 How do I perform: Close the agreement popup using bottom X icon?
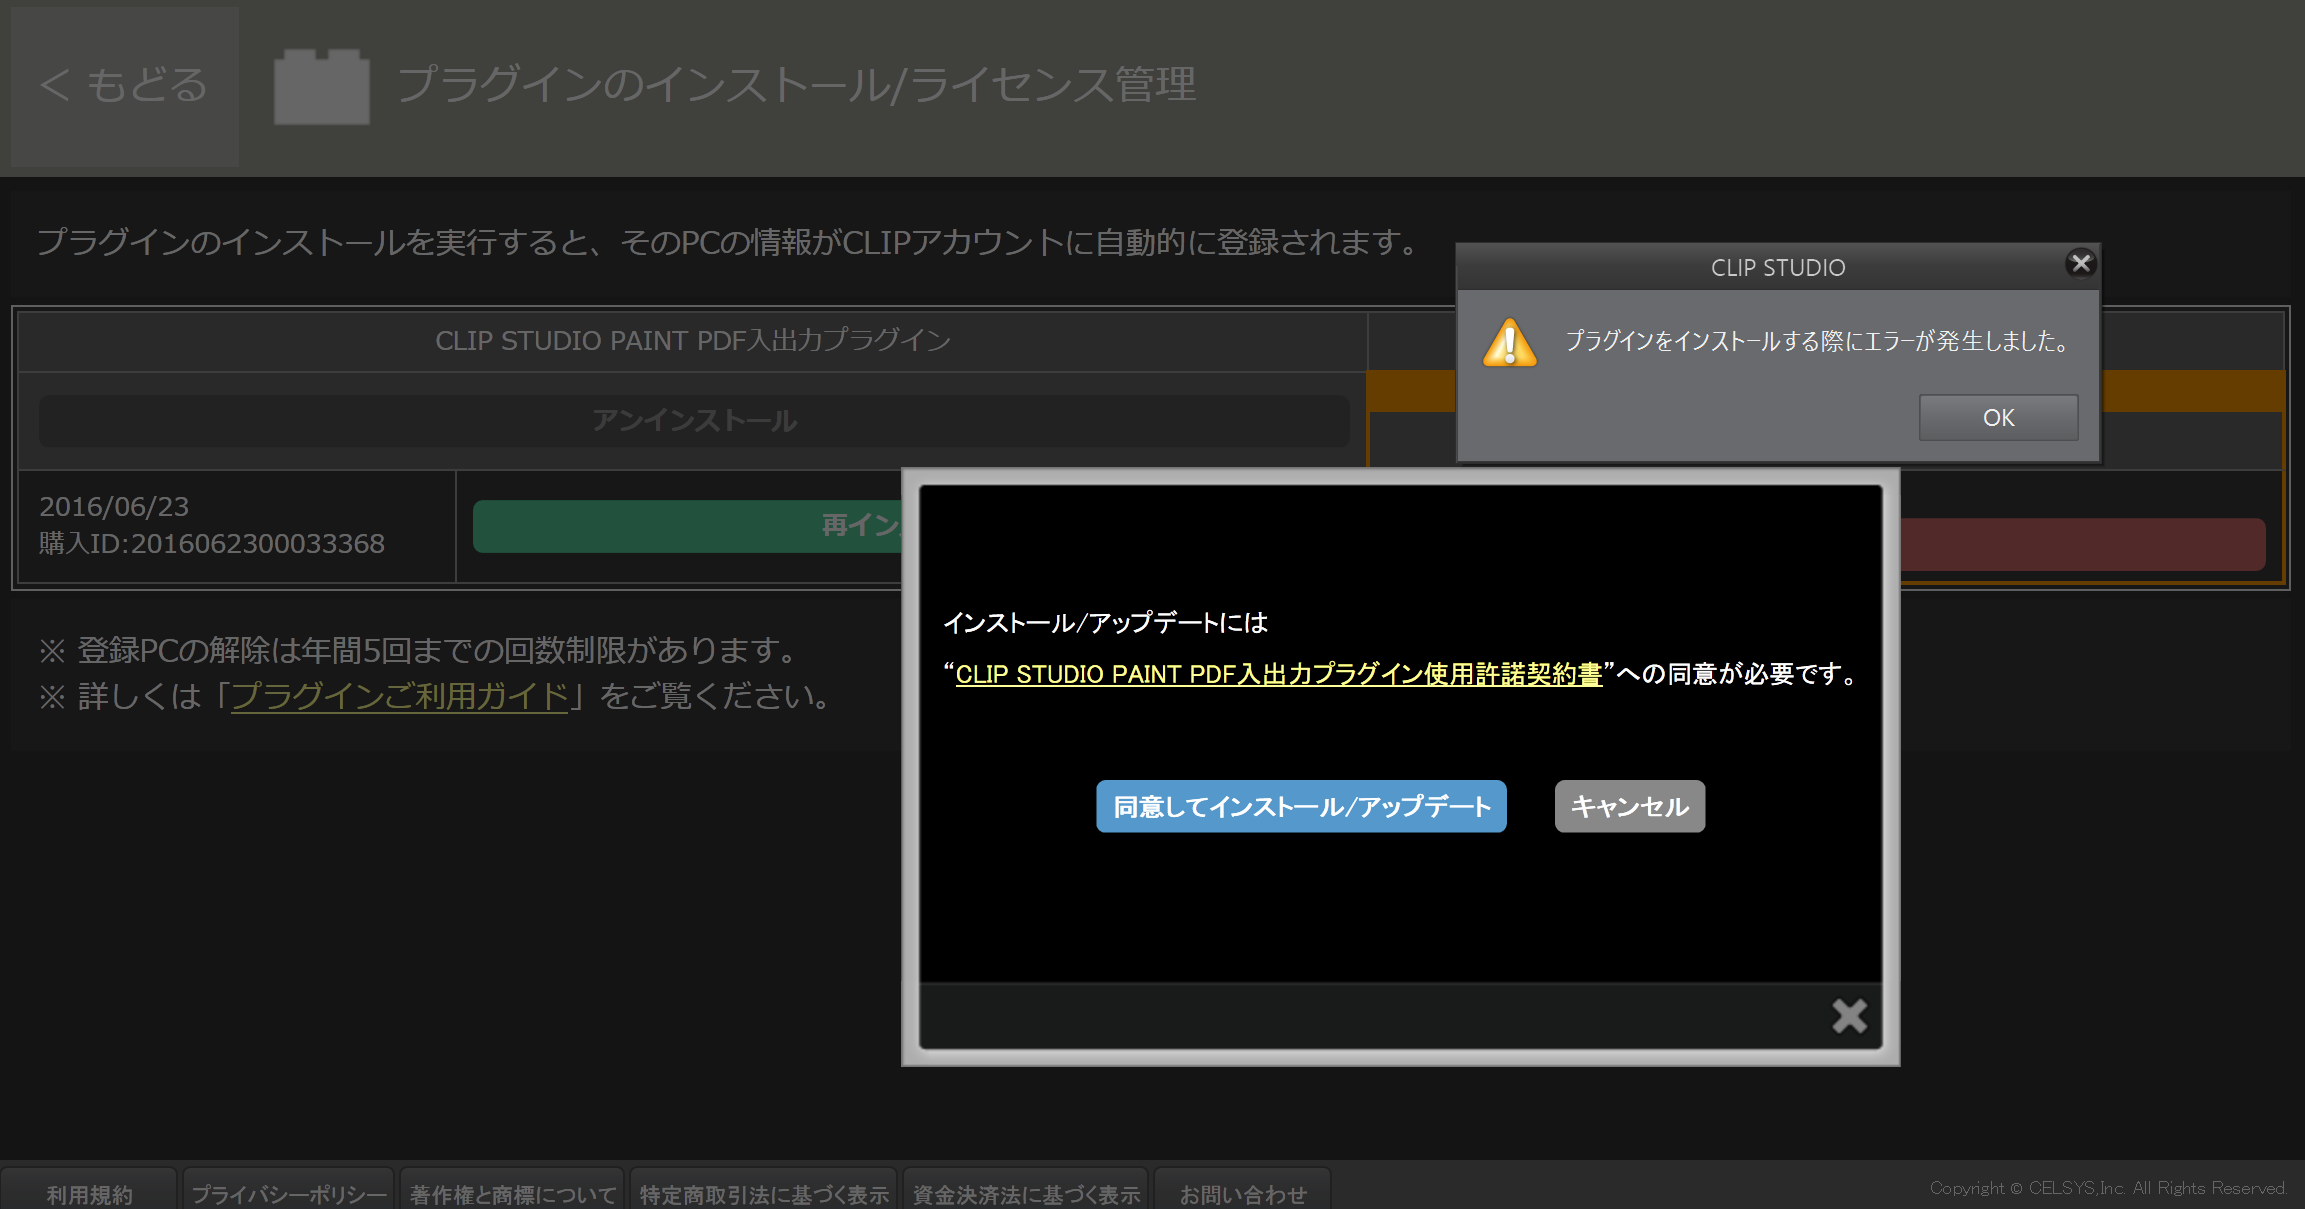(x=1849, y=1016)
